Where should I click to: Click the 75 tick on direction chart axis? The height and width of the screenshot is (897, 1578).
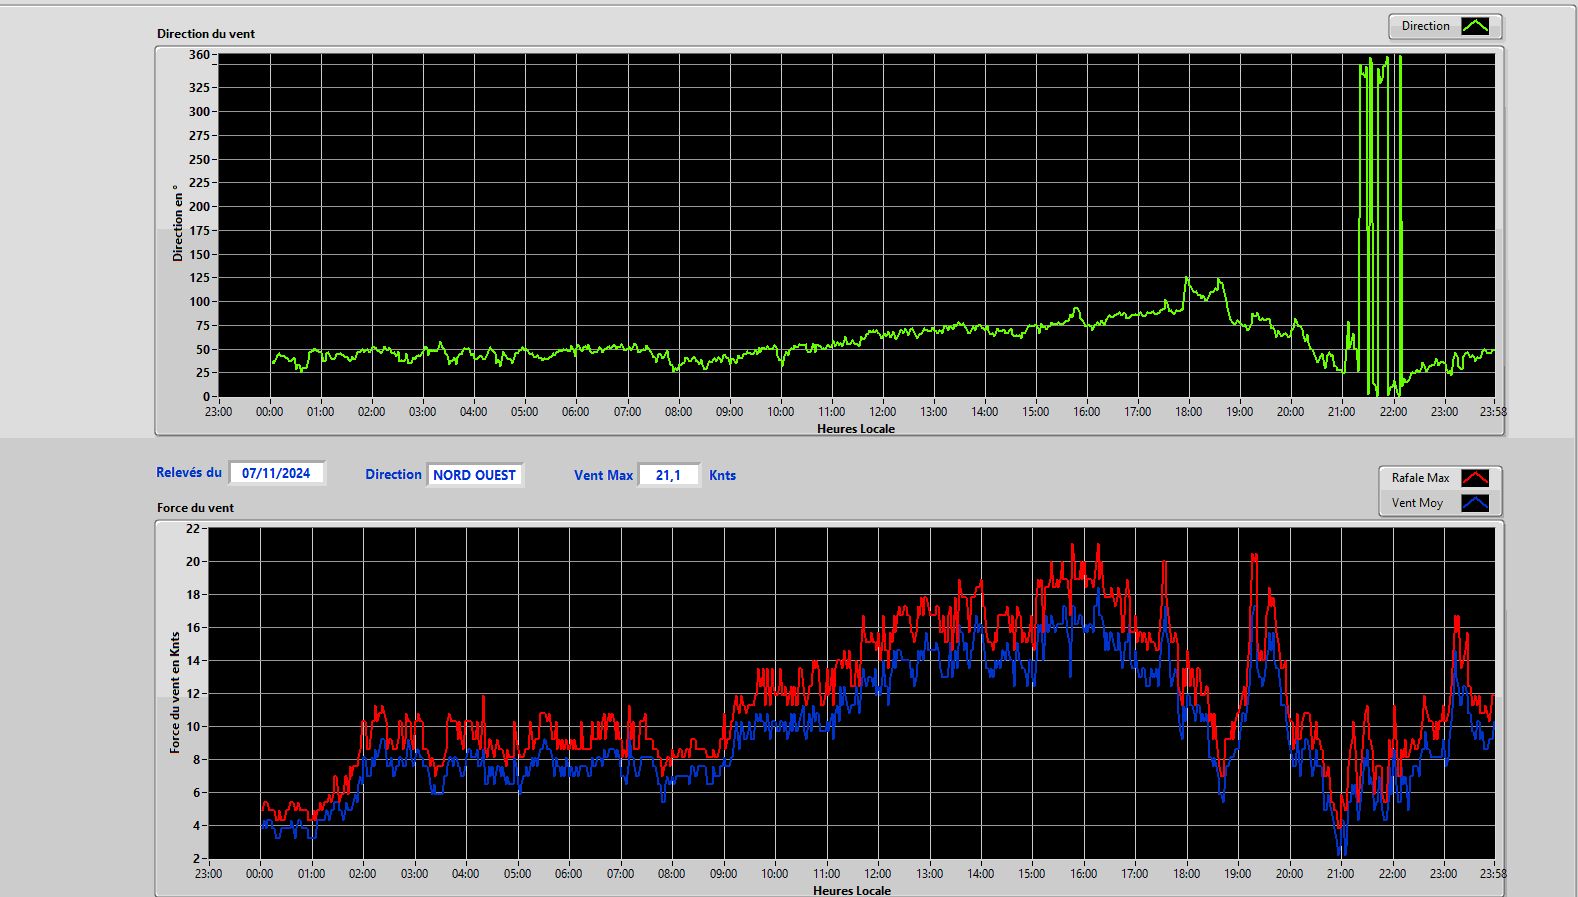pyautogui.click(x=203, y=326)
